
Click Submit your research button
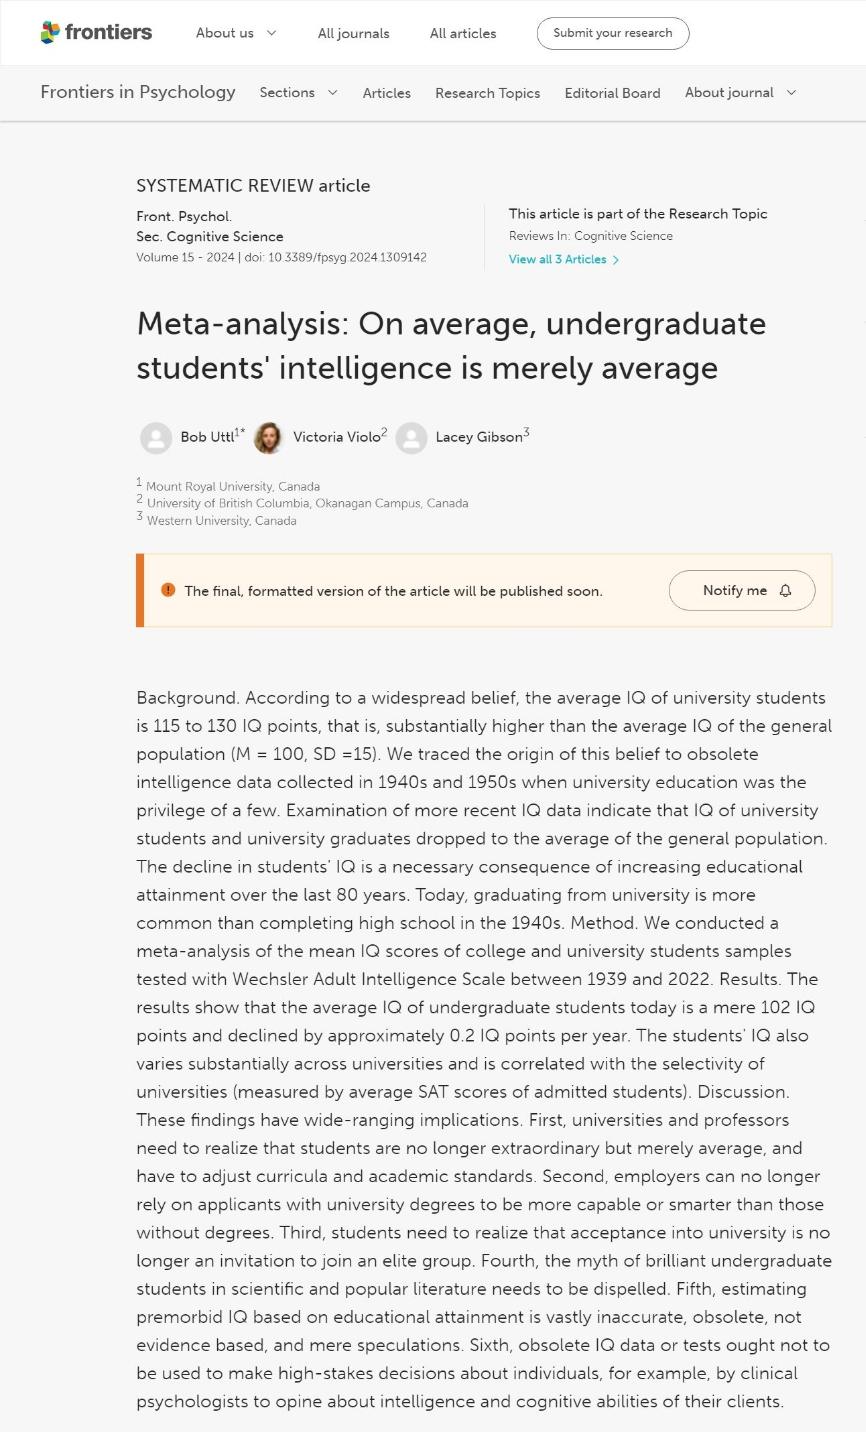pyautogui.click(x=613, y=33)
